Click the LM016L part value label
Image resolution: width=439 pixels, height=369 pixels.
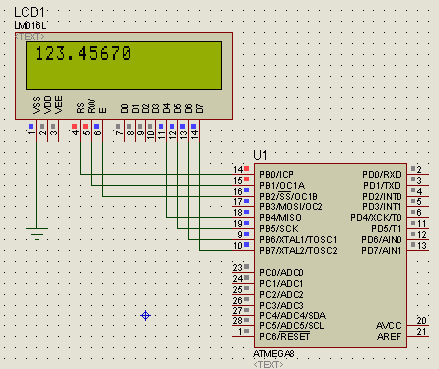tap(30, 25)
